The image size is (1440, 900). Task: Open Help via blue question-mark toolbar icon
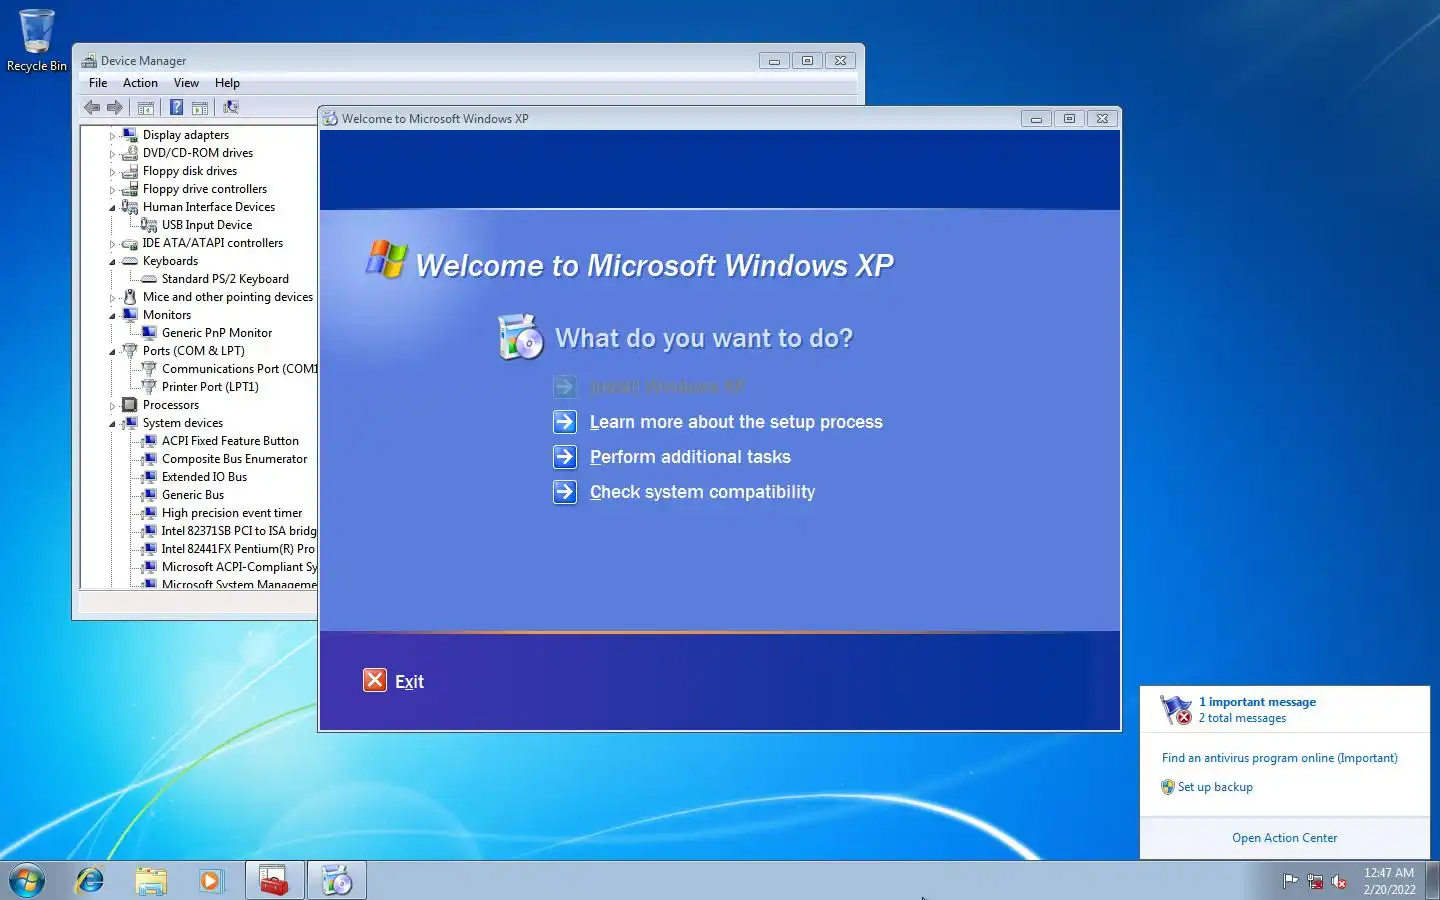pyautogui.click(x=176, y=108)
